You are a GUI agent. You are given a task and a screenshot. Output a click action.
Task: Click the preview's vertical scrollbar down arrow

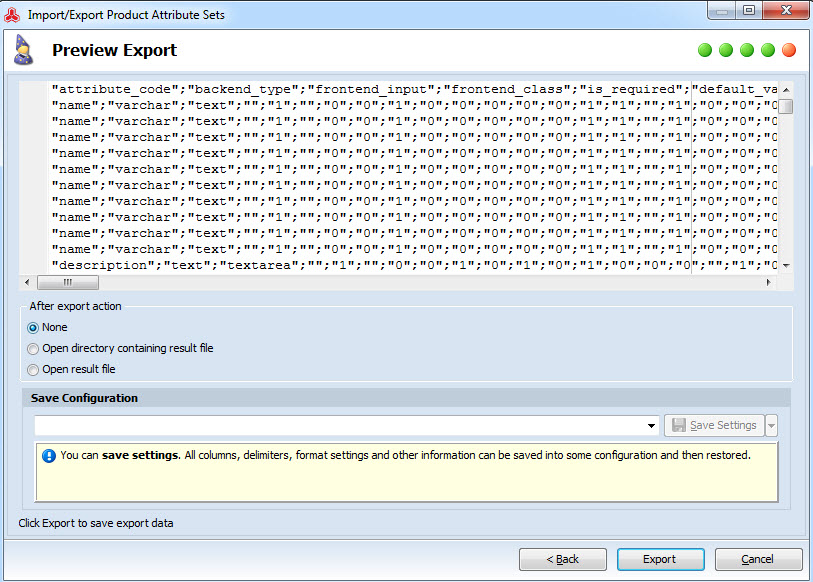pyautogui.click(x=786, y=266)
